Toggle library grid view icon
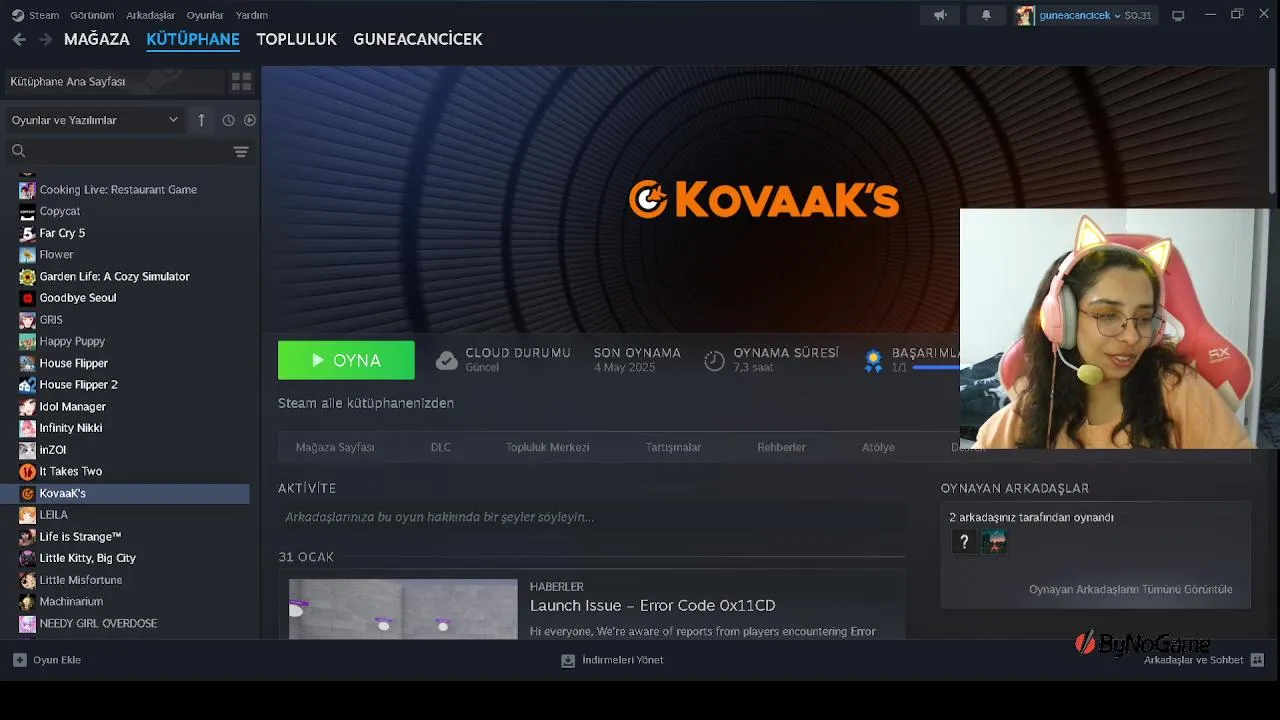The image size is (1280, 720). pos(241,81)
